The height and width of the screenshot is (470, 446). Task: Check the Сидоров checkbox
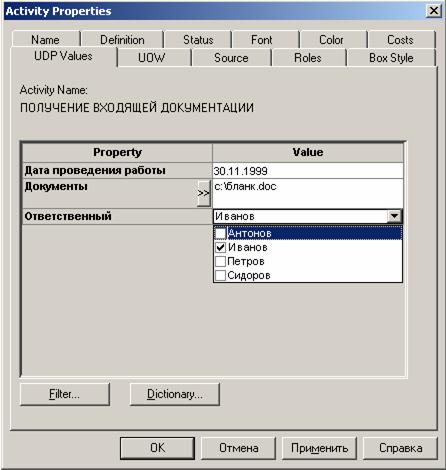coord(221,275)
